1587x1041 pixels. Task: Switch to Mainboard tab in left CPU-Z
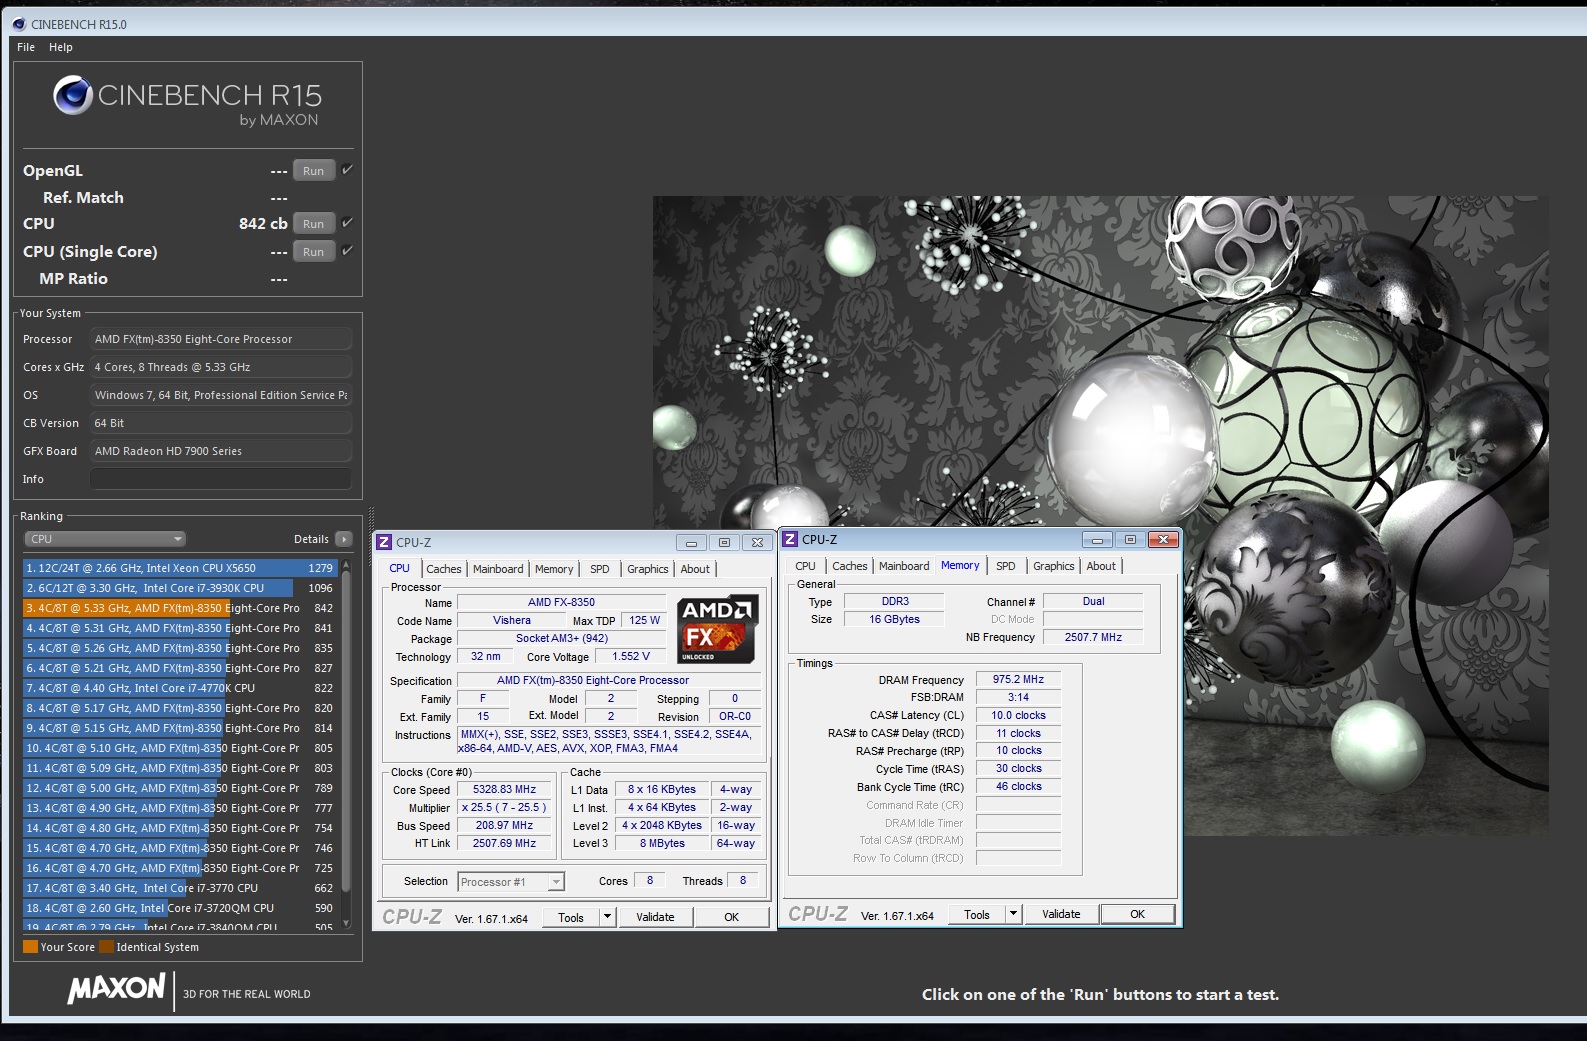(498, 569)
